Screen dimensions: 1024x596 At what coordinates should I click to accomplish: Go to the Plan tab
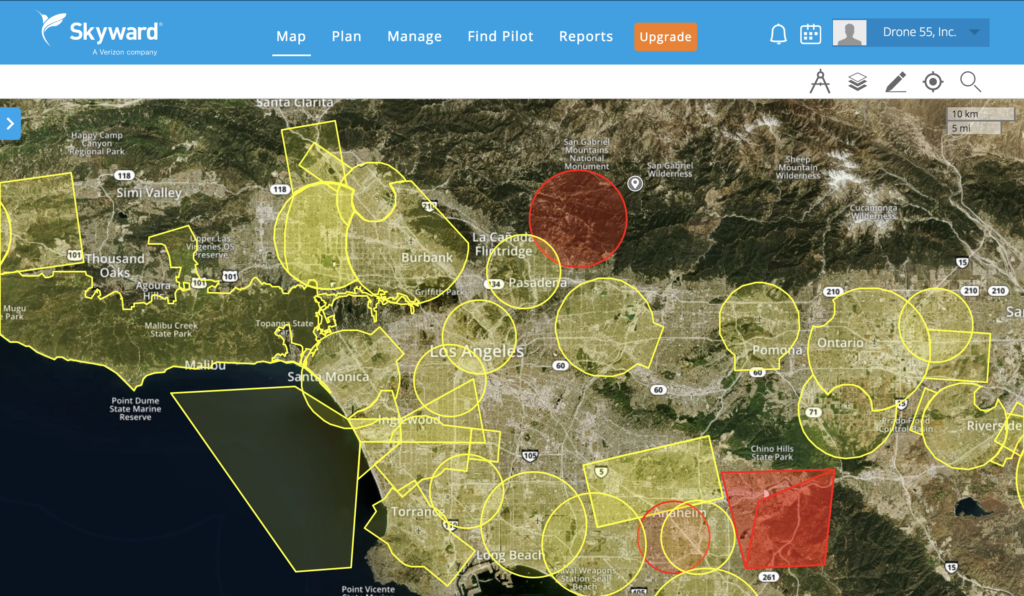coord(346,37)
